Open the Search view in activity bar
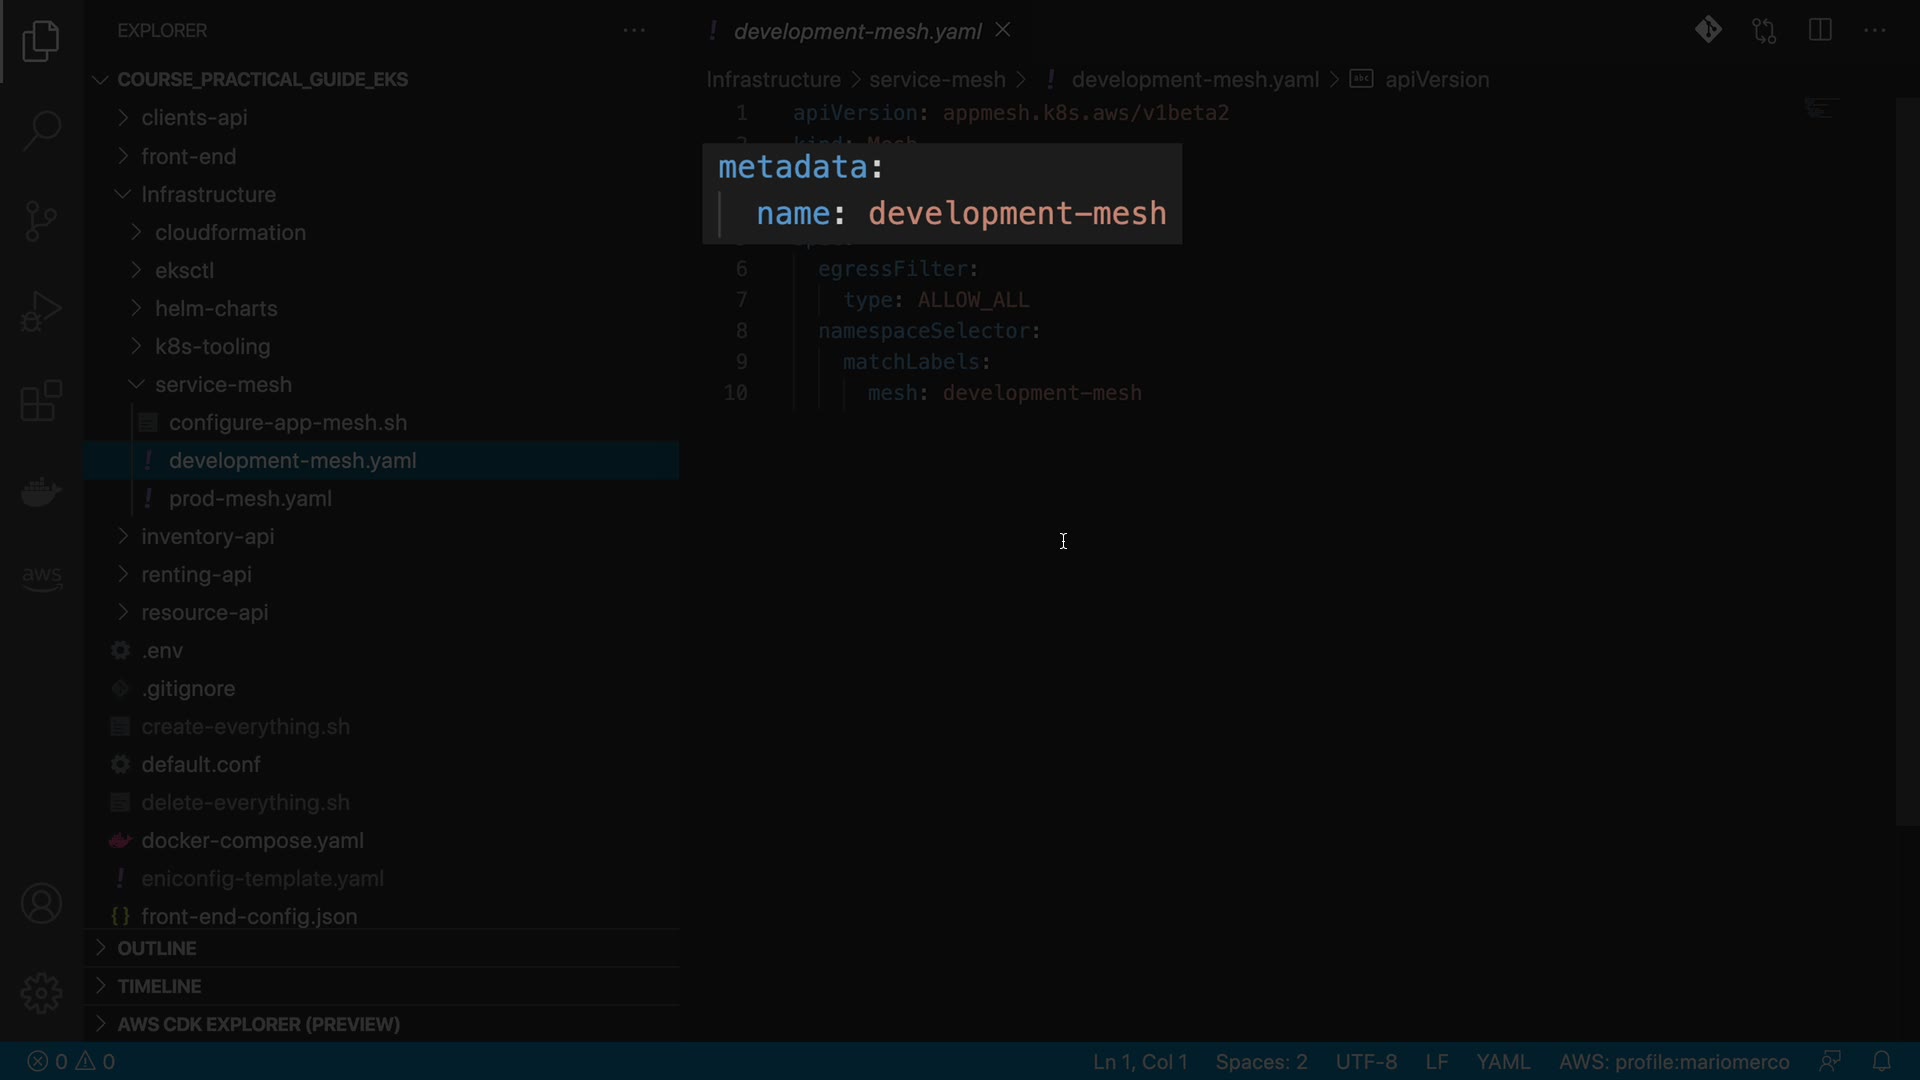The image size is (1920, 1080). (41, 130)
